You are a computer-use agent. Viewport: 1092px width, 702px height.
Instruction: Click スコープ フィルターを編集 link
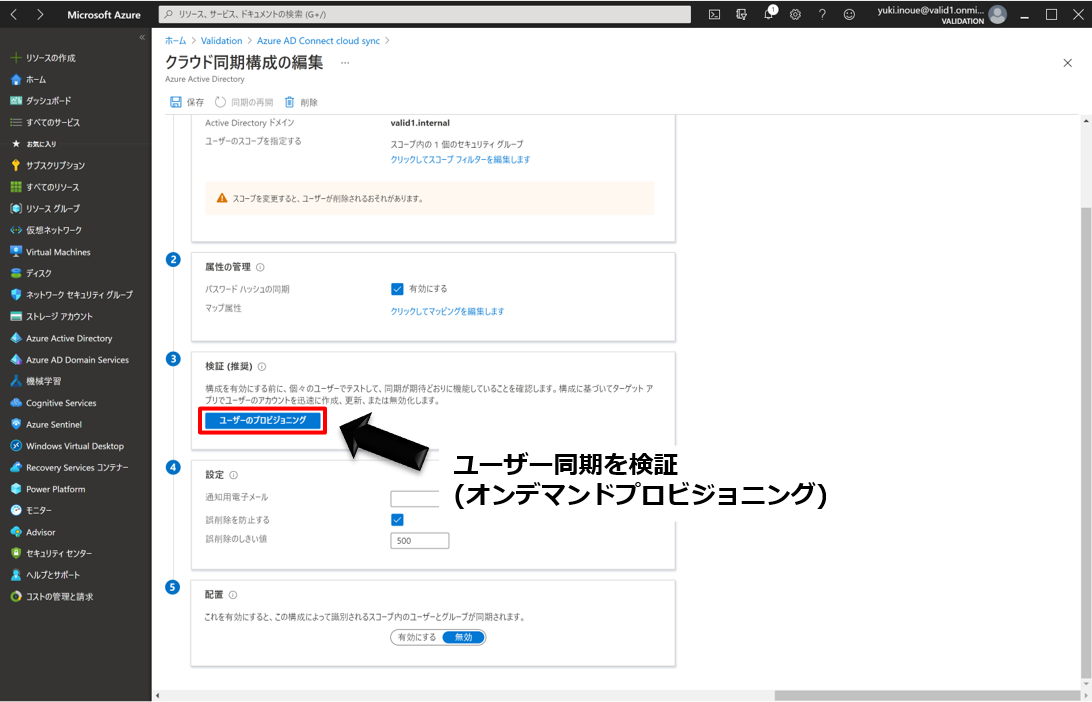[460, 159]
